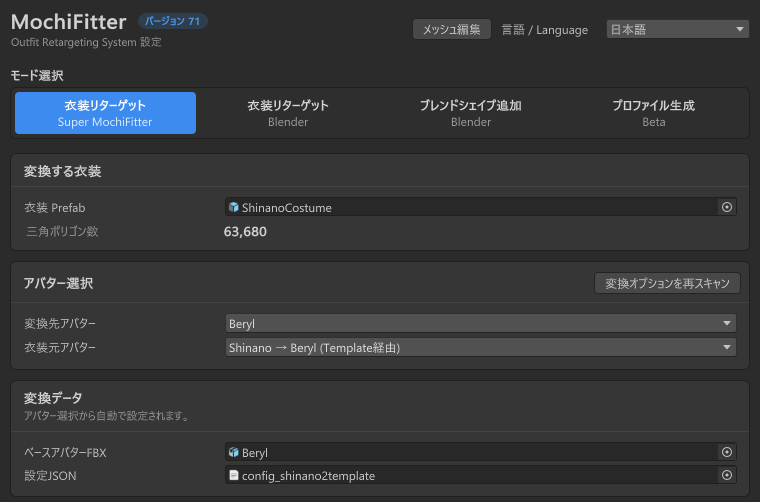760x502 pixels.
Task: Click the バージョン 71 badge
Action: (x=173, y=21)
